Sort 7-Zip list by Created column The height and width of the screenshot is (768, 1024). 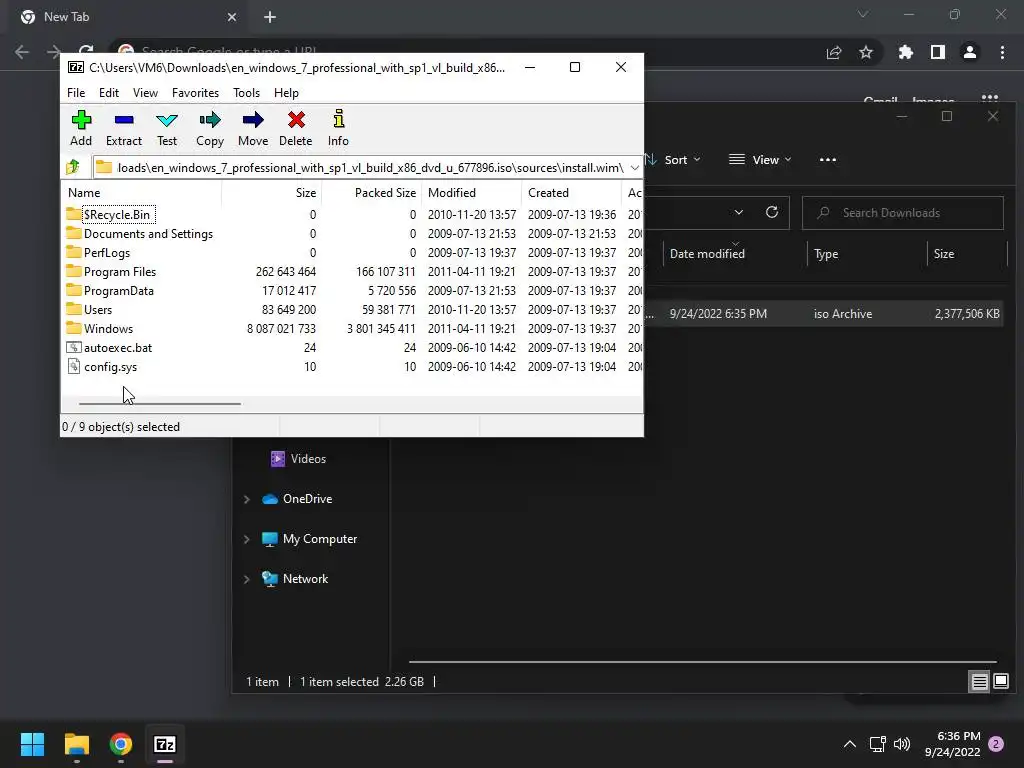pos(571,193)
